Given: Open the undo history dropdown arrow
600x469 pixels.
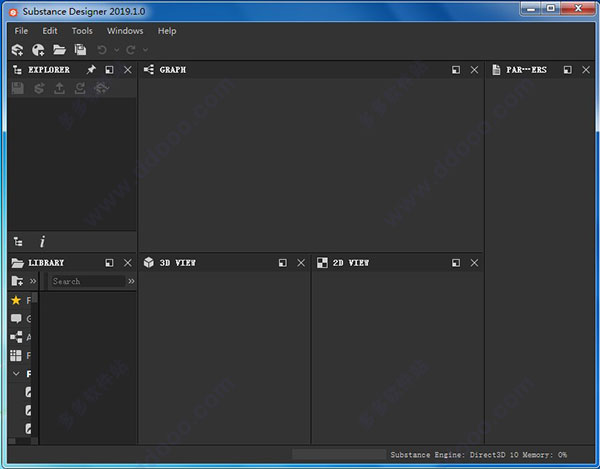Looking at the screenshot, I should pos(117,50).
